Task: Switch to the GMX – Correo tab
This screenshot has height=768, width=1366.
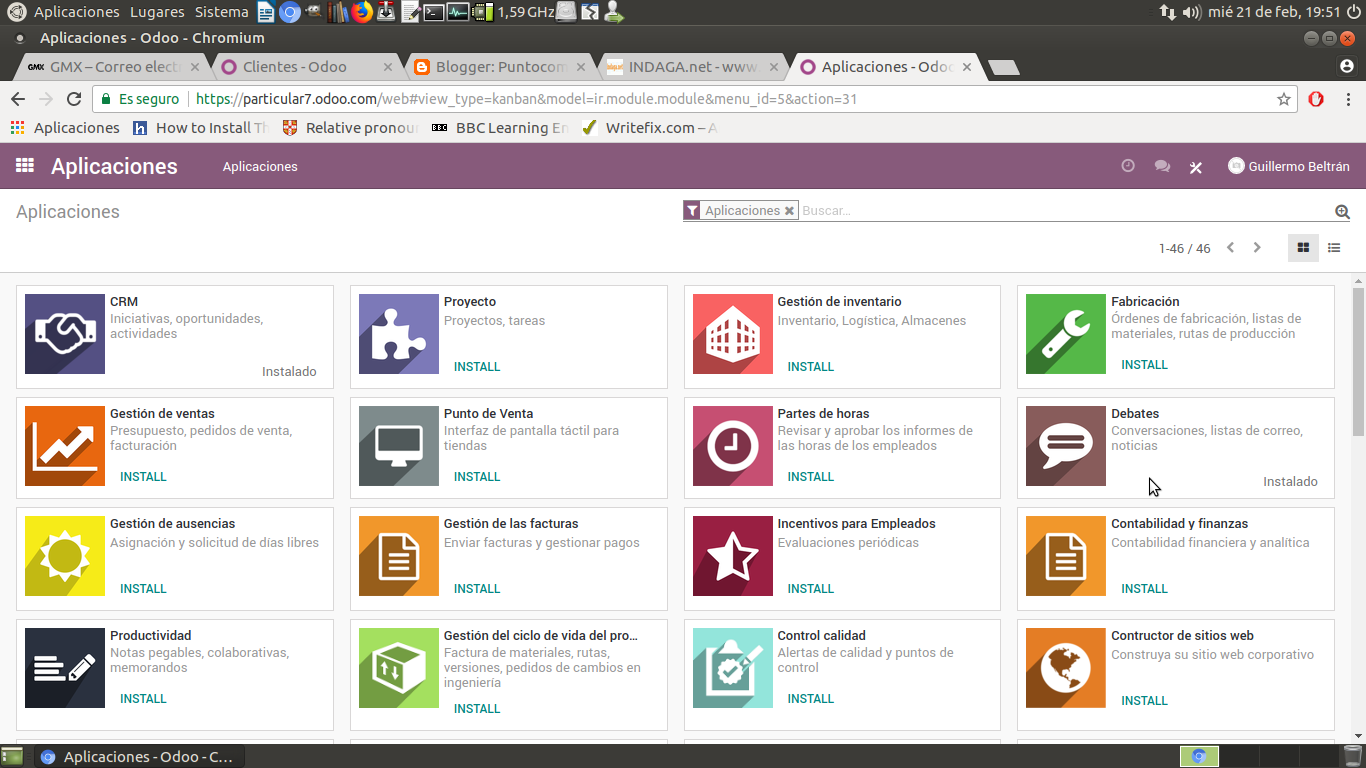Action: (x=113, y=67)
